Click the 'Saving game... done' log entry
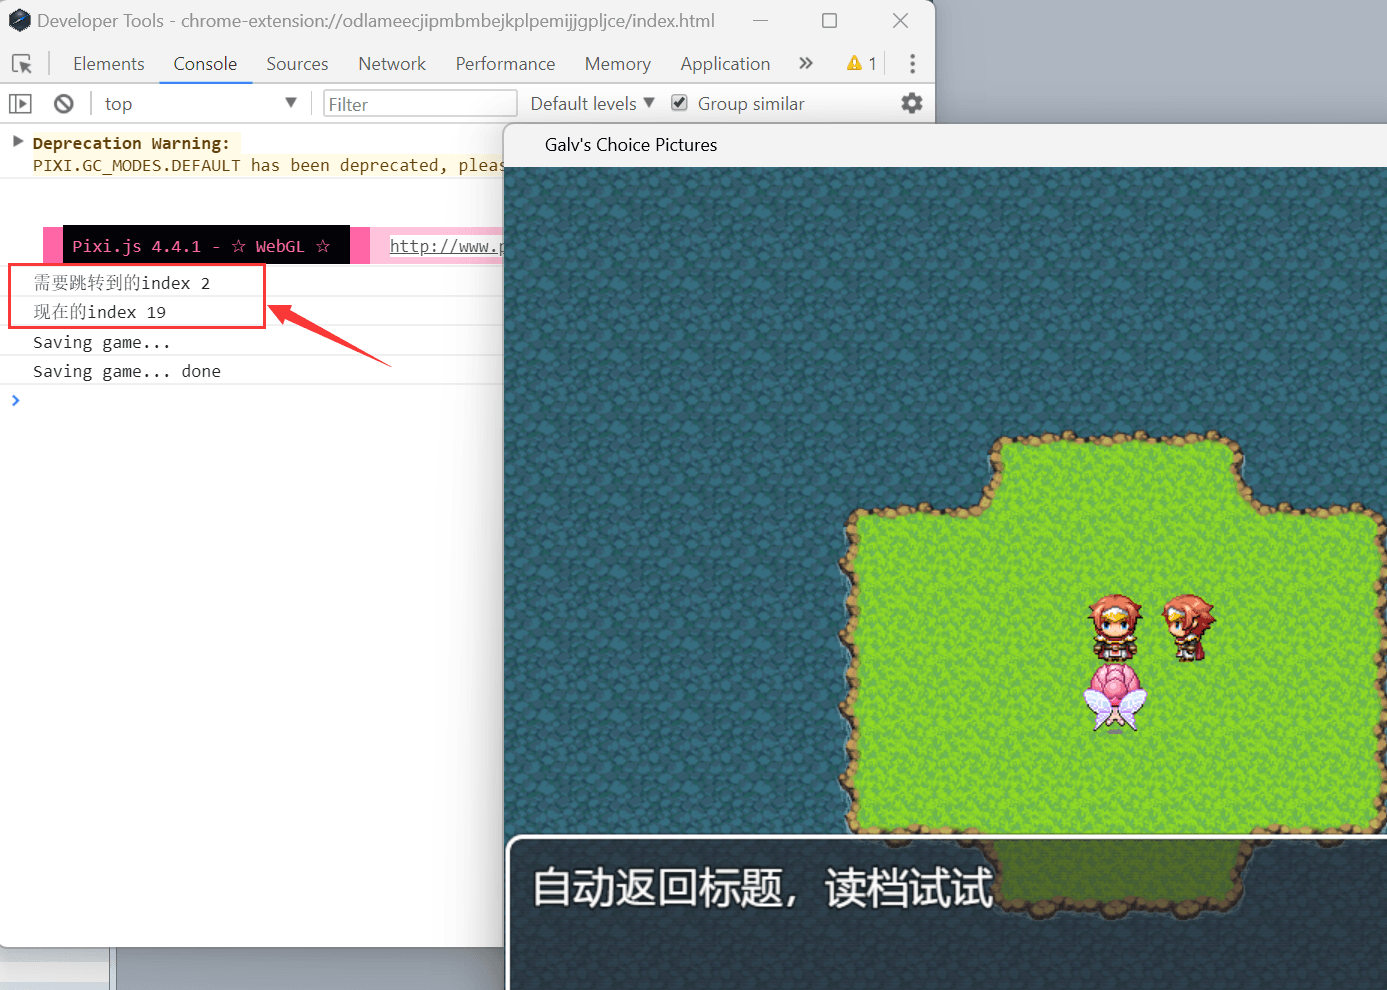The width and height of the screenshot is (1387, 990). click(127, 371)
